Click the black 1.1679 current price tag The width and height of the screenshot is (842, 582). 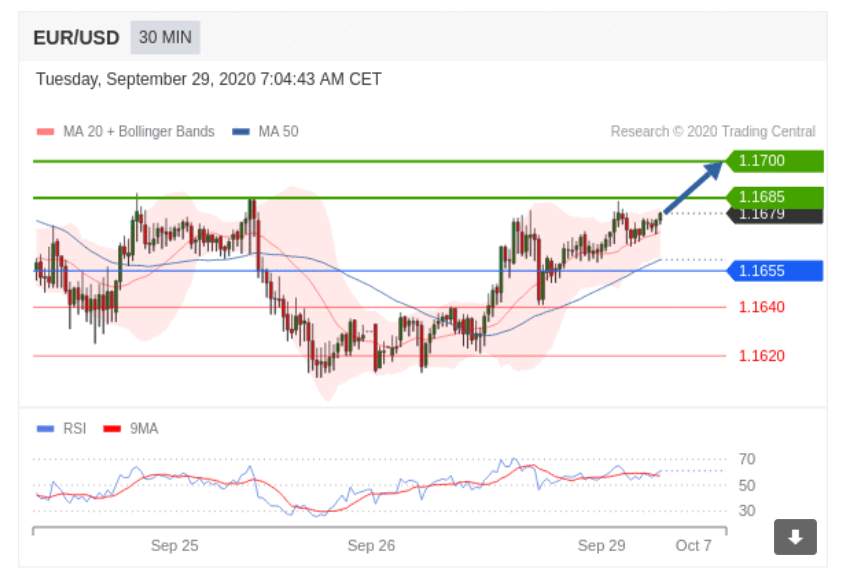(x=774, y=216)
